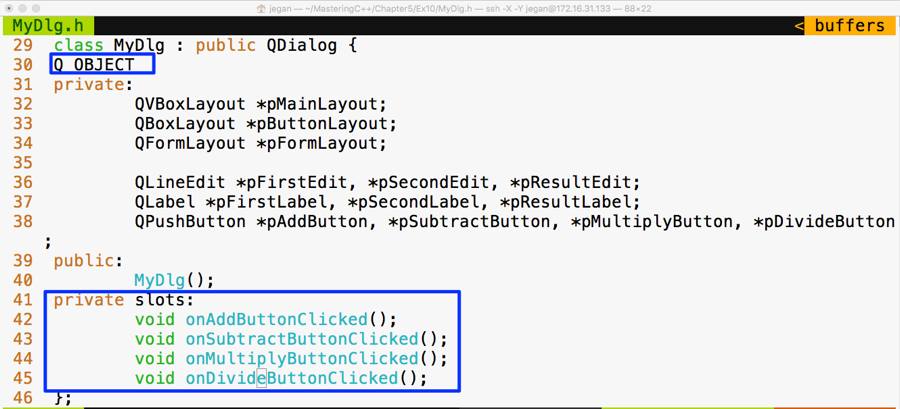
Task: Click on onMultiplyButtonClicked declaration
Action: click(301, 359)
